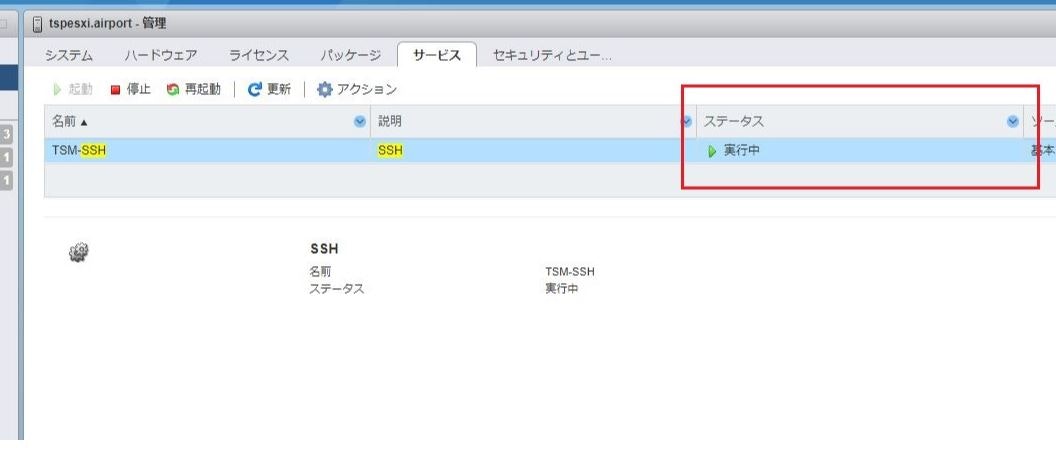Open the ライセンス tab

(259, 55)
